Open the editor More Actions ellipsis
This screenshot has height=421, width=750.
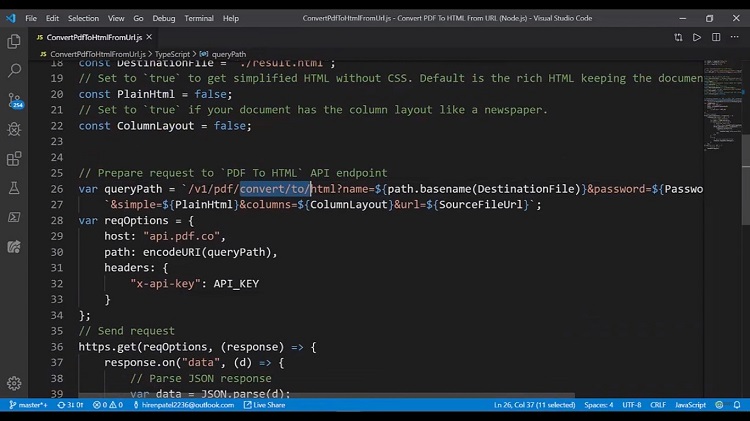pyautogui.click(x=735, y=37)
